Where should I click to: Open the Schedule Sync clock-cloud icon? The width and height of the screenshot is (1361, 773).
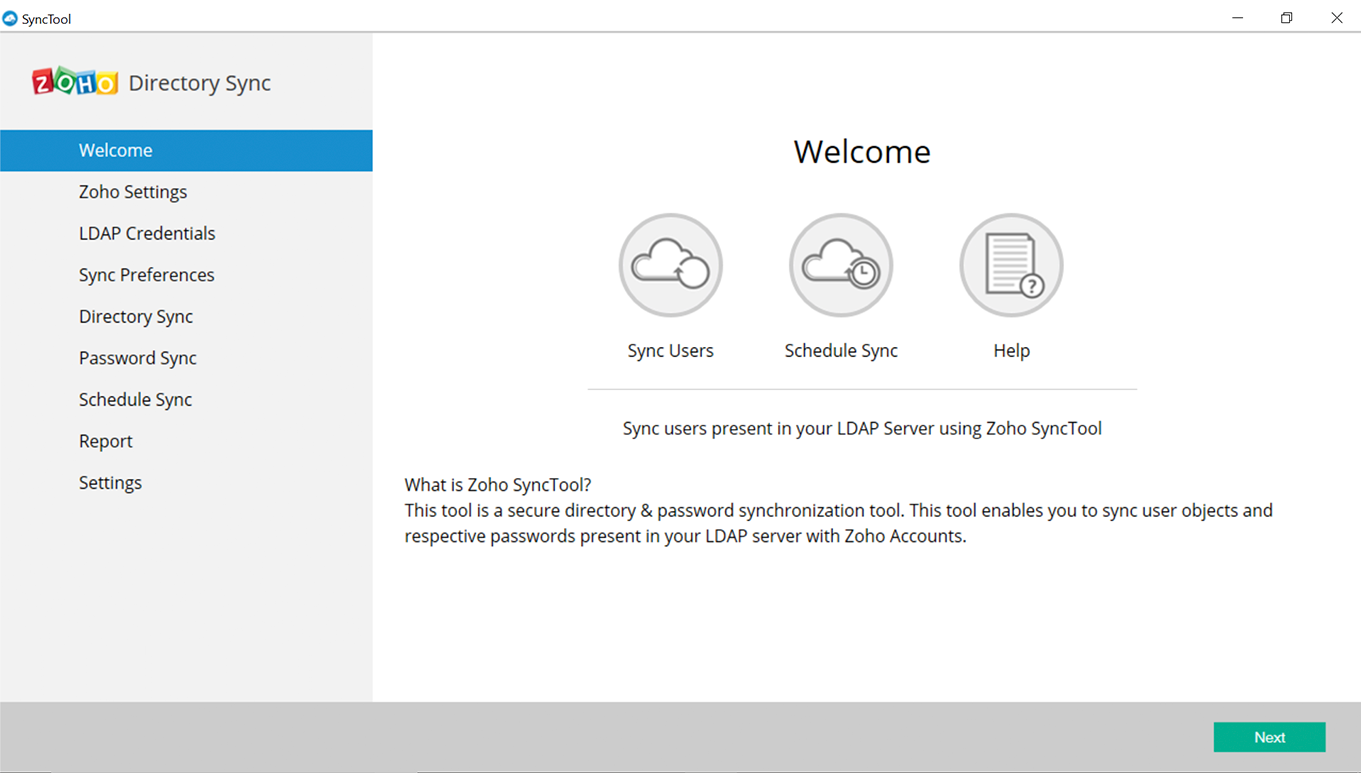pos(841,265)
